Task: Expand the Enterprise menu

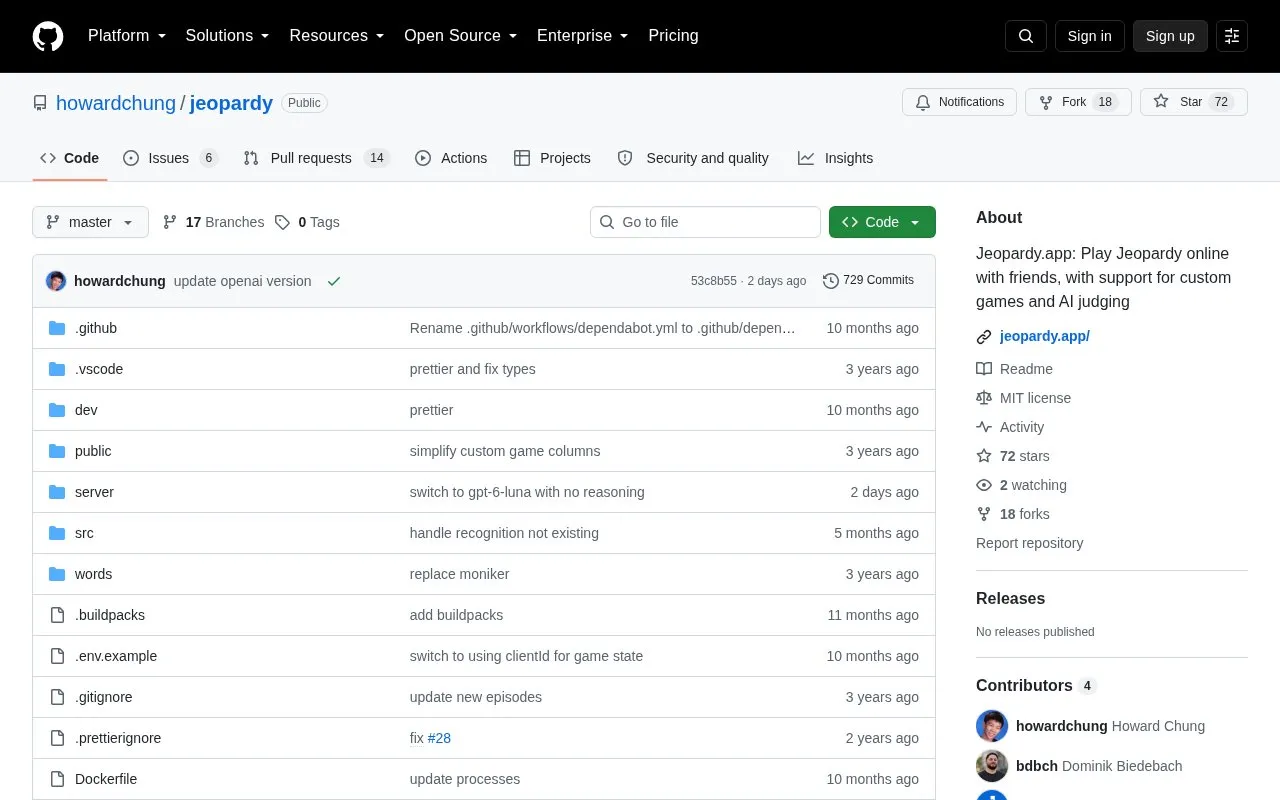Action: point(583,36)
